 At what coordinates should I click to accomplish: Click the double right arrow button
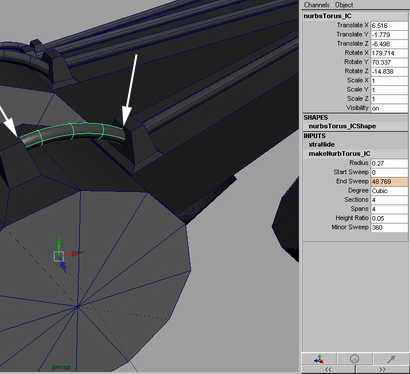coord(382,369)
